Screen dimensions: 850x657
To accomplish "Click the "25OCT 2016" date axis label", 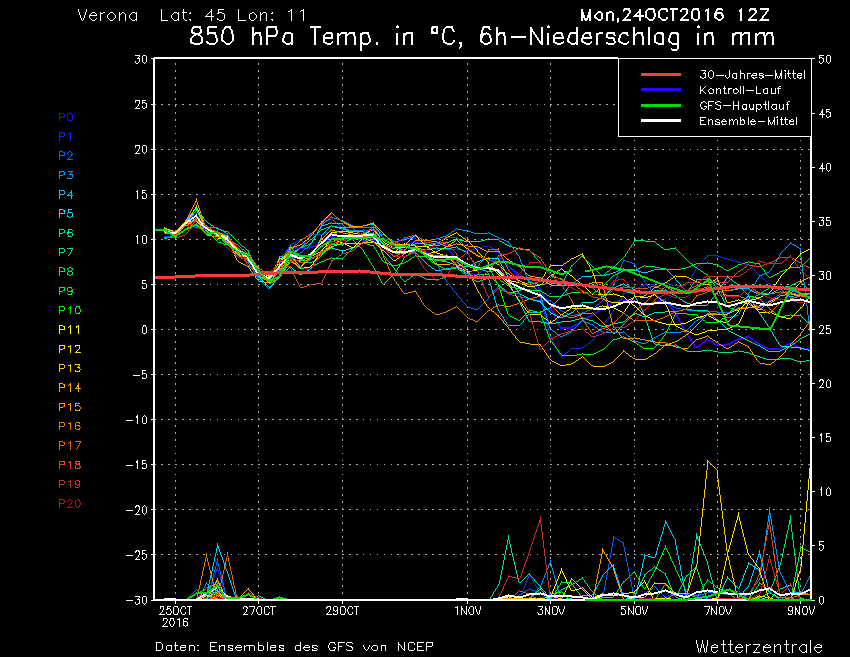I will click(175, 616).
